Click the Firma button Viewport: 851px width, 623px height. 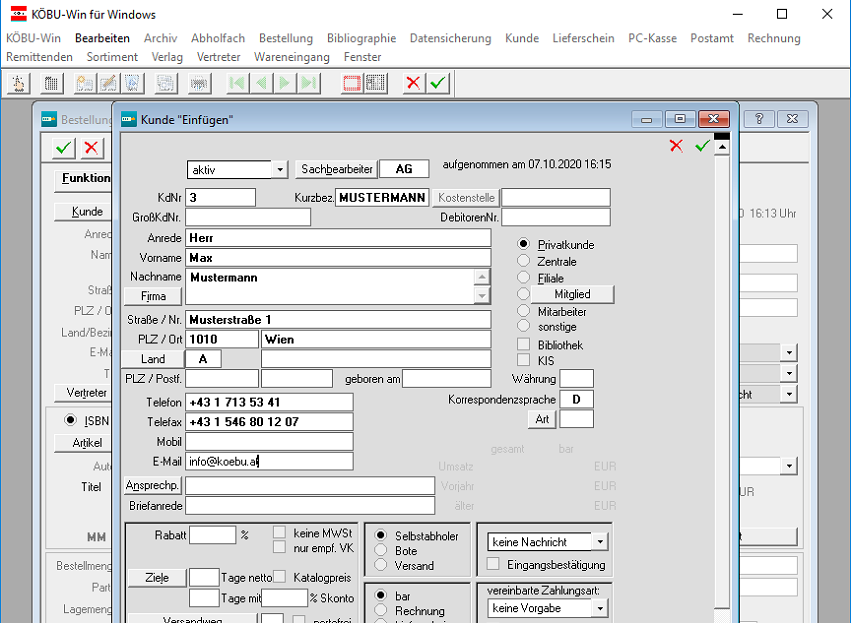153,296
